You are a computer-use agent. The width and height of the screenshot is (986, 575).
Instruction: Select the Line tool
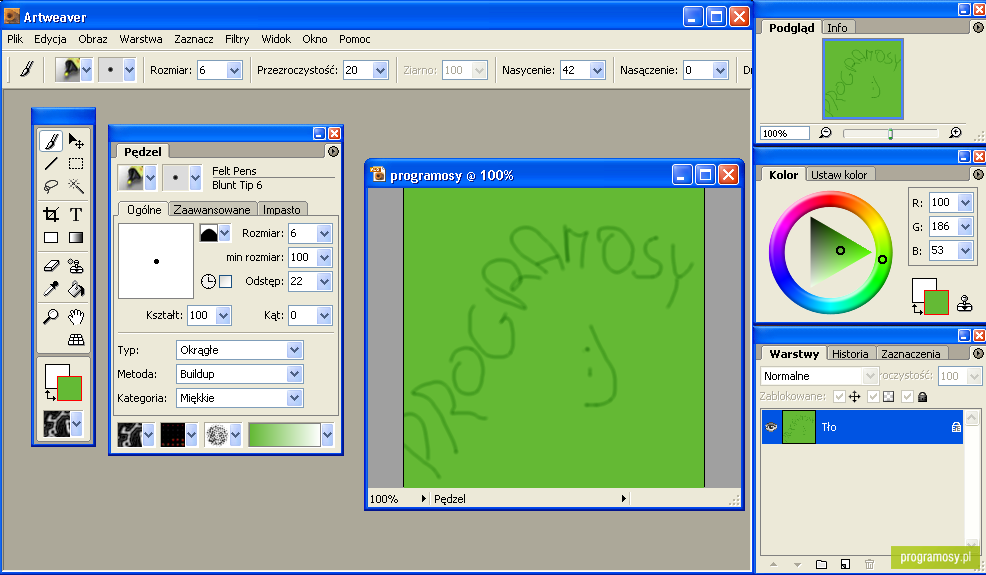pyautogui.click(x=51, y=164)
